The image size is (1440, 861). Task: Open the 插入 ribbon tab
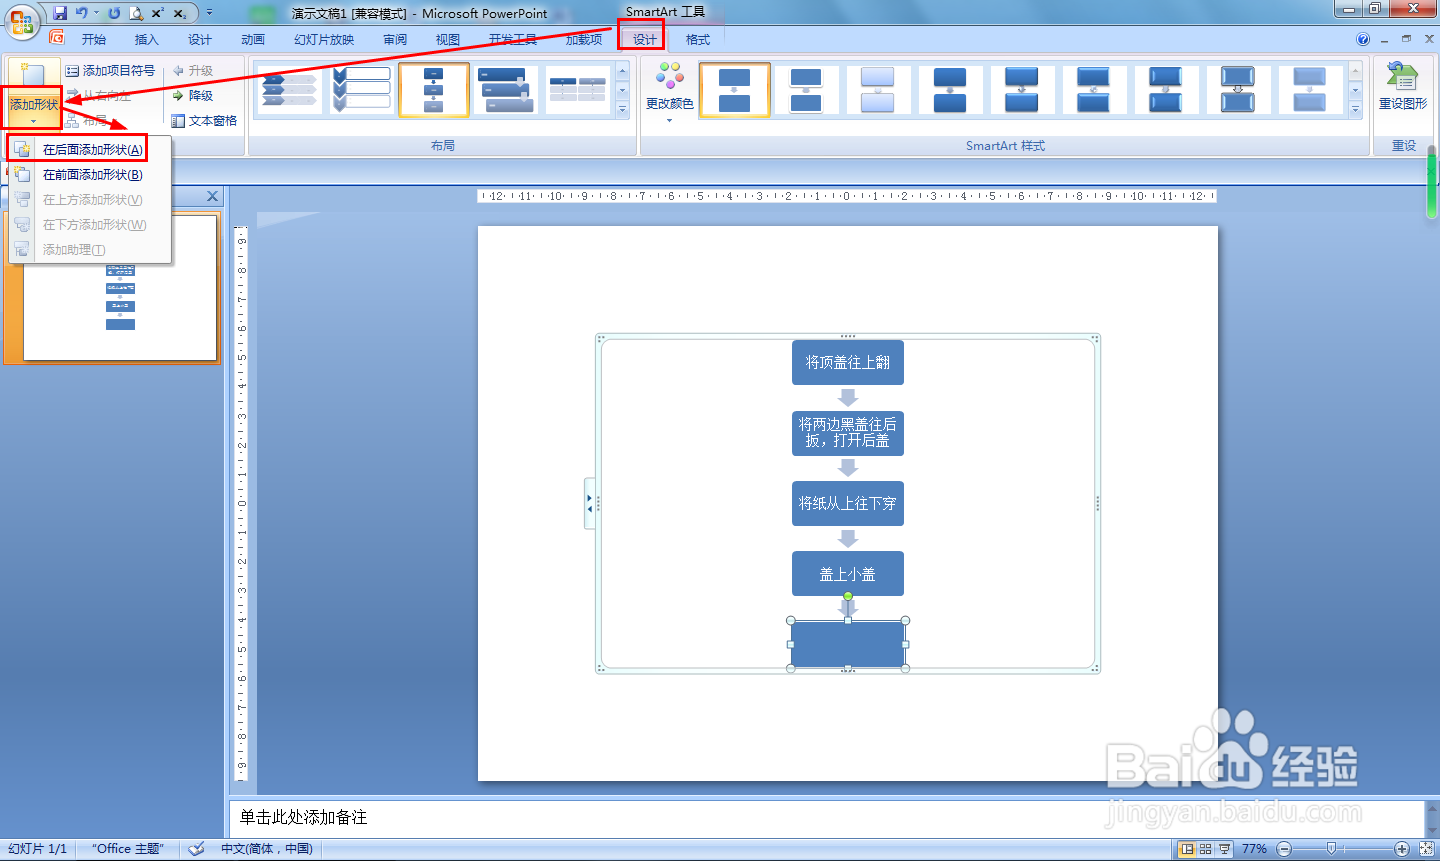point(147,40)
